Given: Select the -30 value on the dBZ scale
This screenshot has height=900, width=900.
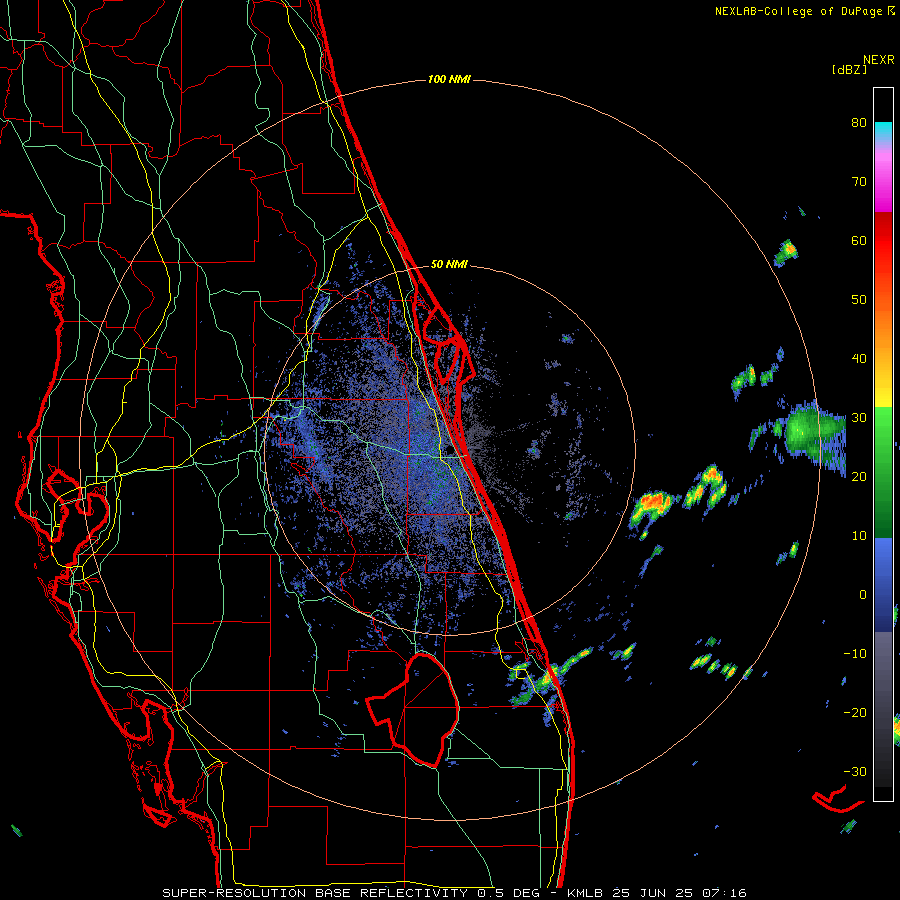Looking at the screenshot, I should click(x=855, y=771).
